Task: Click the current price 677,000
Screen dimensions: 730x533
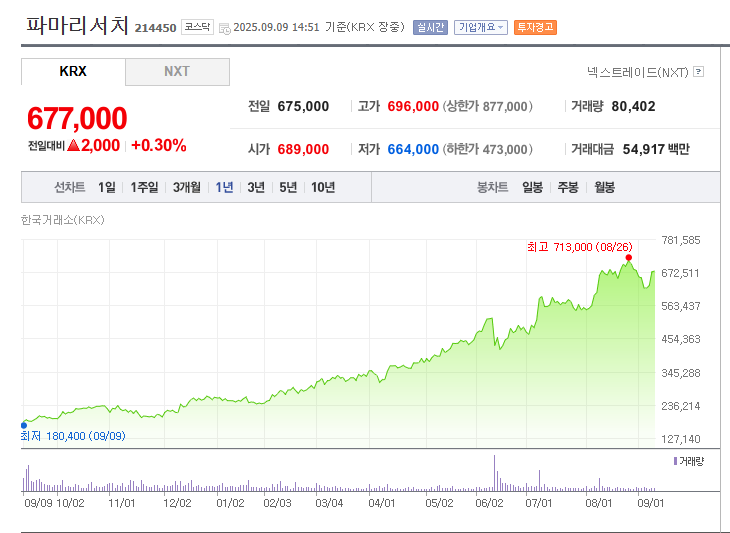Action: [77, 118]
